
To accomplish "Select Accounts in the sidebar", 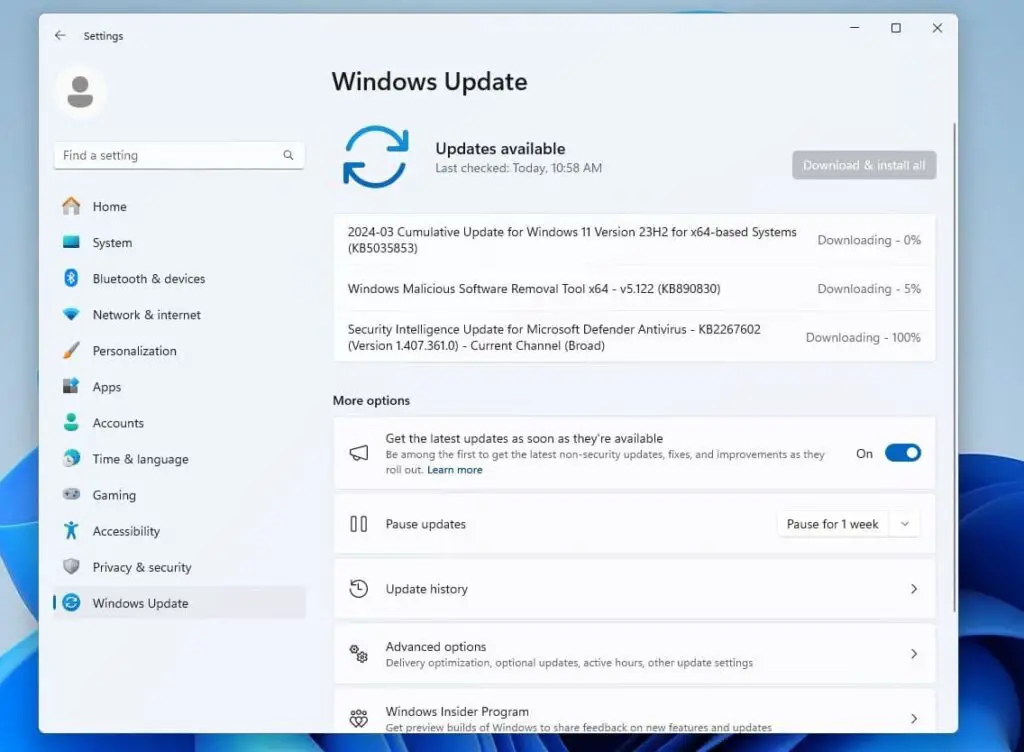I will pyautogui.click(x=118, y=423).
